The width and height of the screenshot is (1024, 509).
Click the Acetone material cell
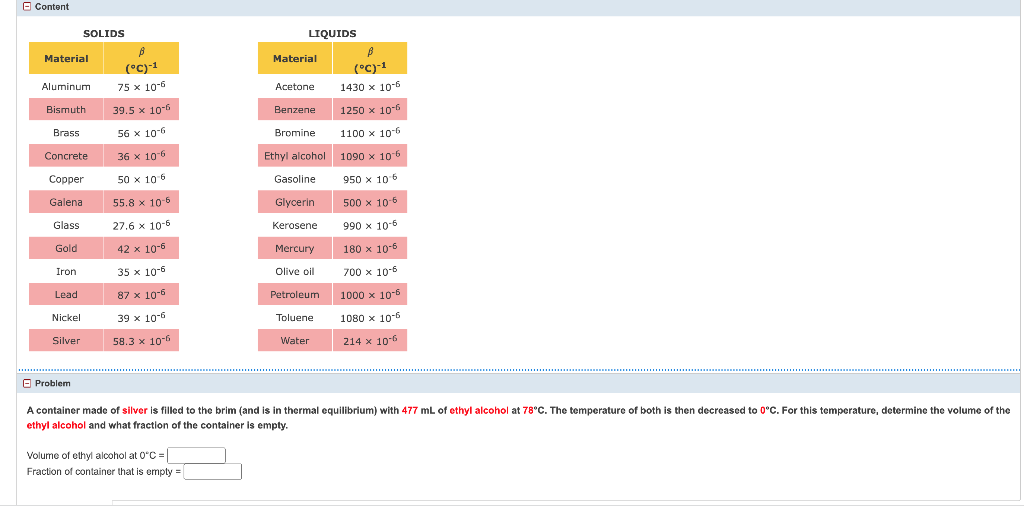click(x=295, y=87)
